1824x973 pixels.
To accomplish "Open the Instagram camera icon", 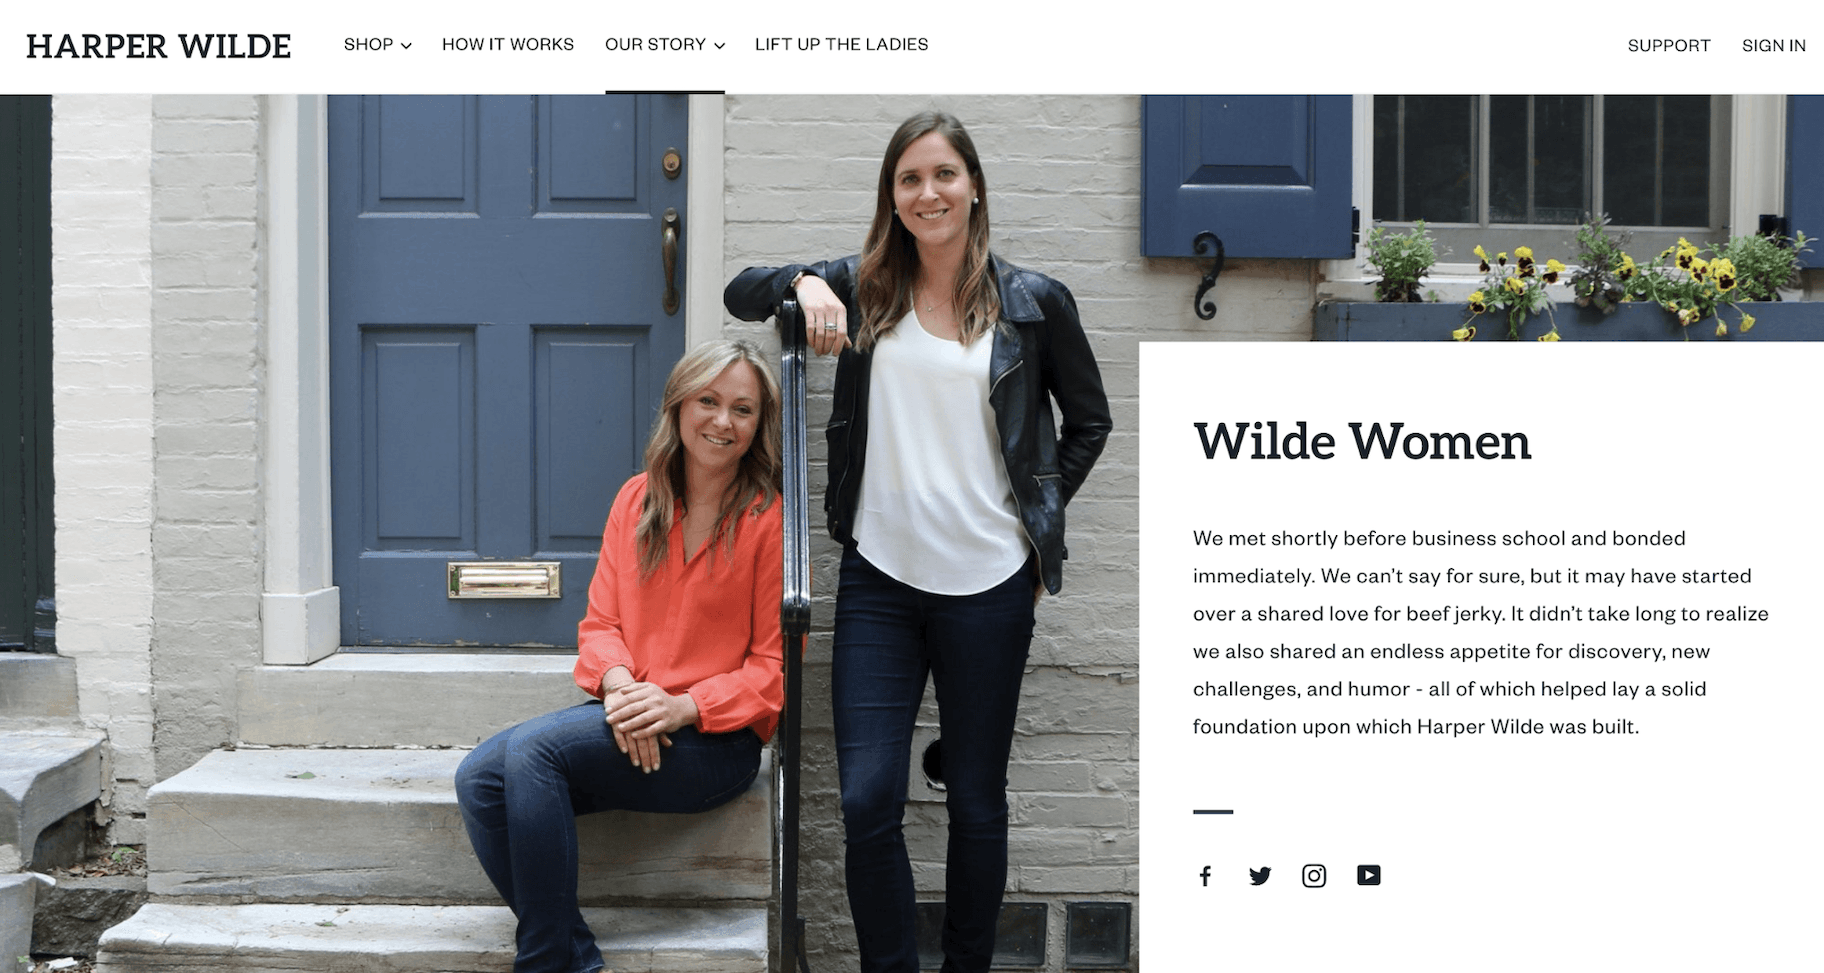I will 1314,876.
